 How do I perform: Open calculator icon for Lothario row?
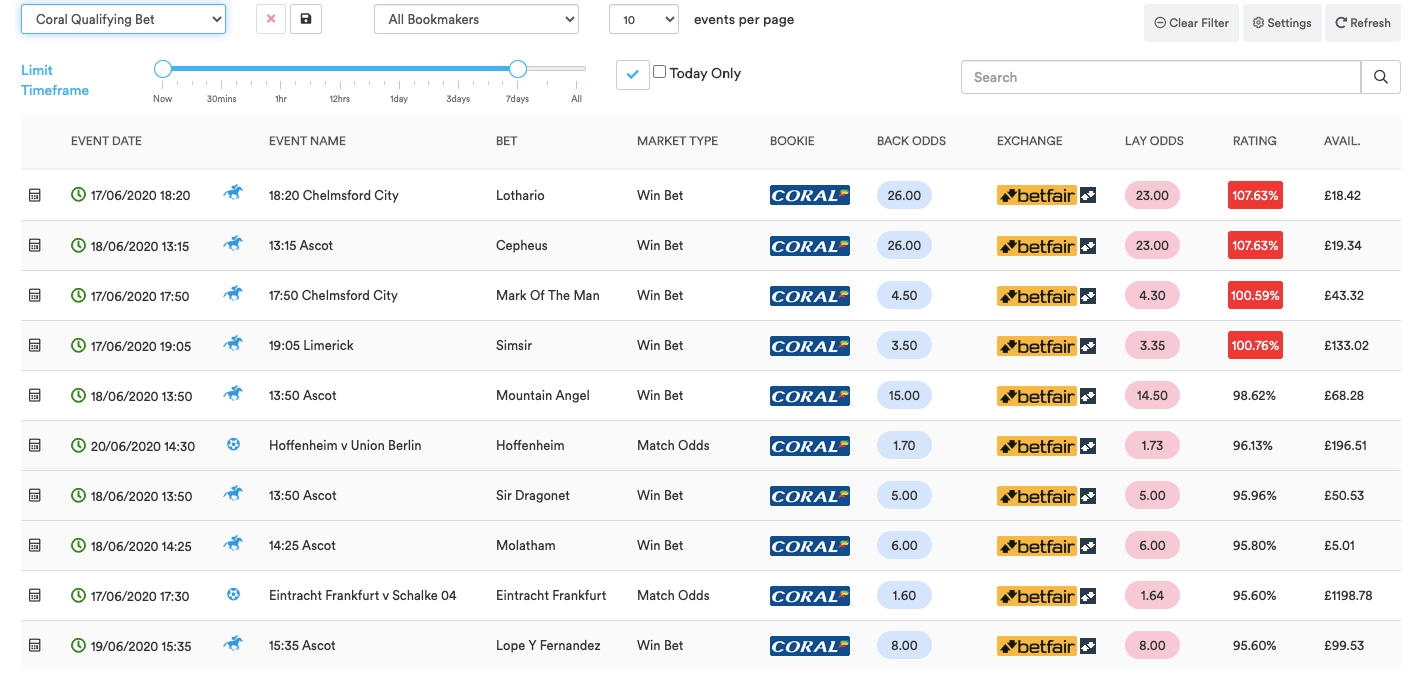click(x=35, y=195)
